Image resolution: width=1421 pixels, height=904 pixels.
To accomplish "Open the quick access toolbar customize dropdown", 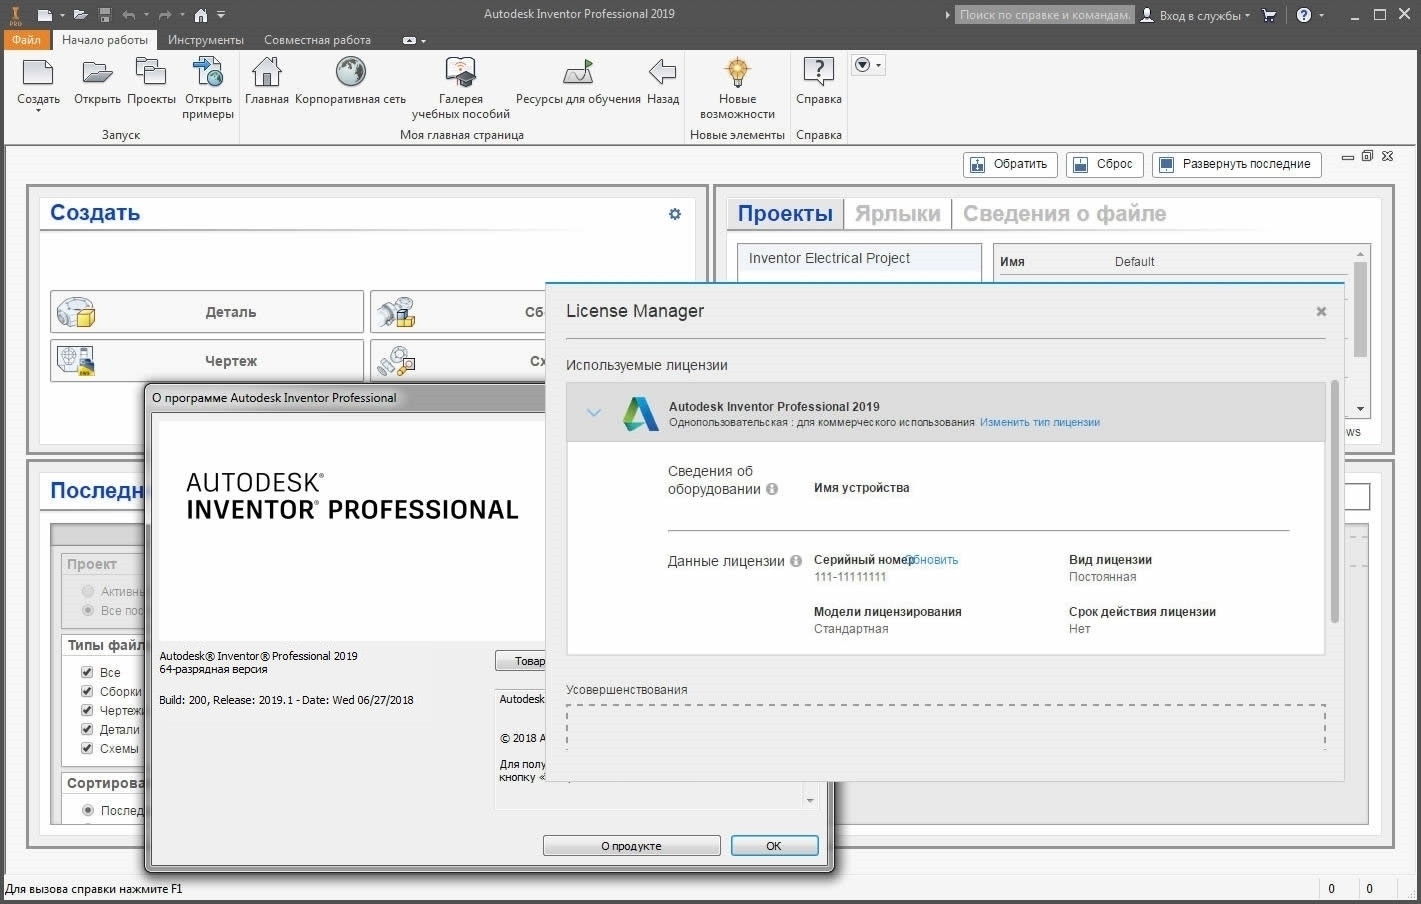I will pos(221,15).
